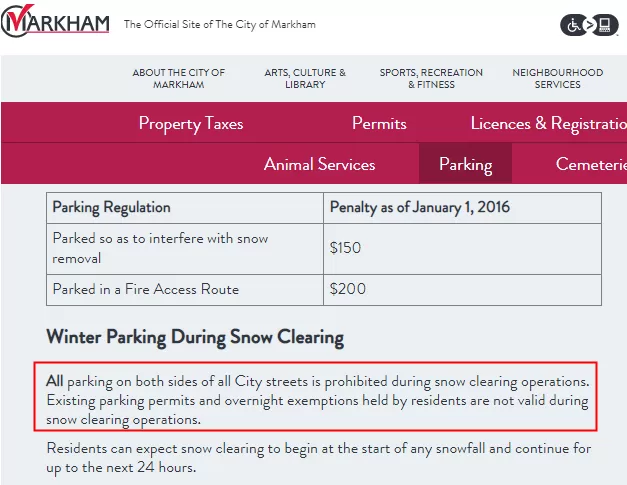Click the Winter Parking During Snow Clearing heading
Image resolution: width=627 pixels, height=485 pixels.
(x=195, y=337)
